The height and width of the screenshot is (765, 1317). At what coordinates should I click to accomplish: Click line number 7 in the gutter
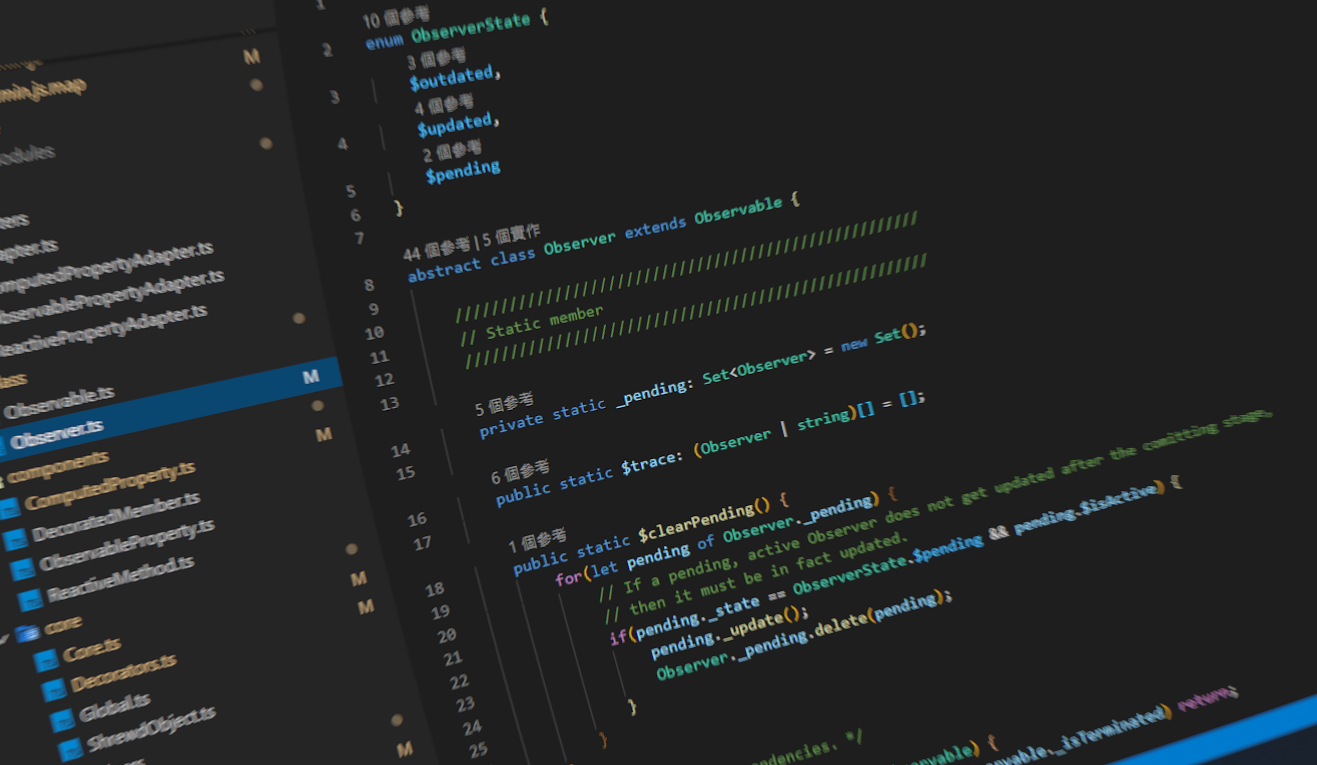click(x=359, y=239)
